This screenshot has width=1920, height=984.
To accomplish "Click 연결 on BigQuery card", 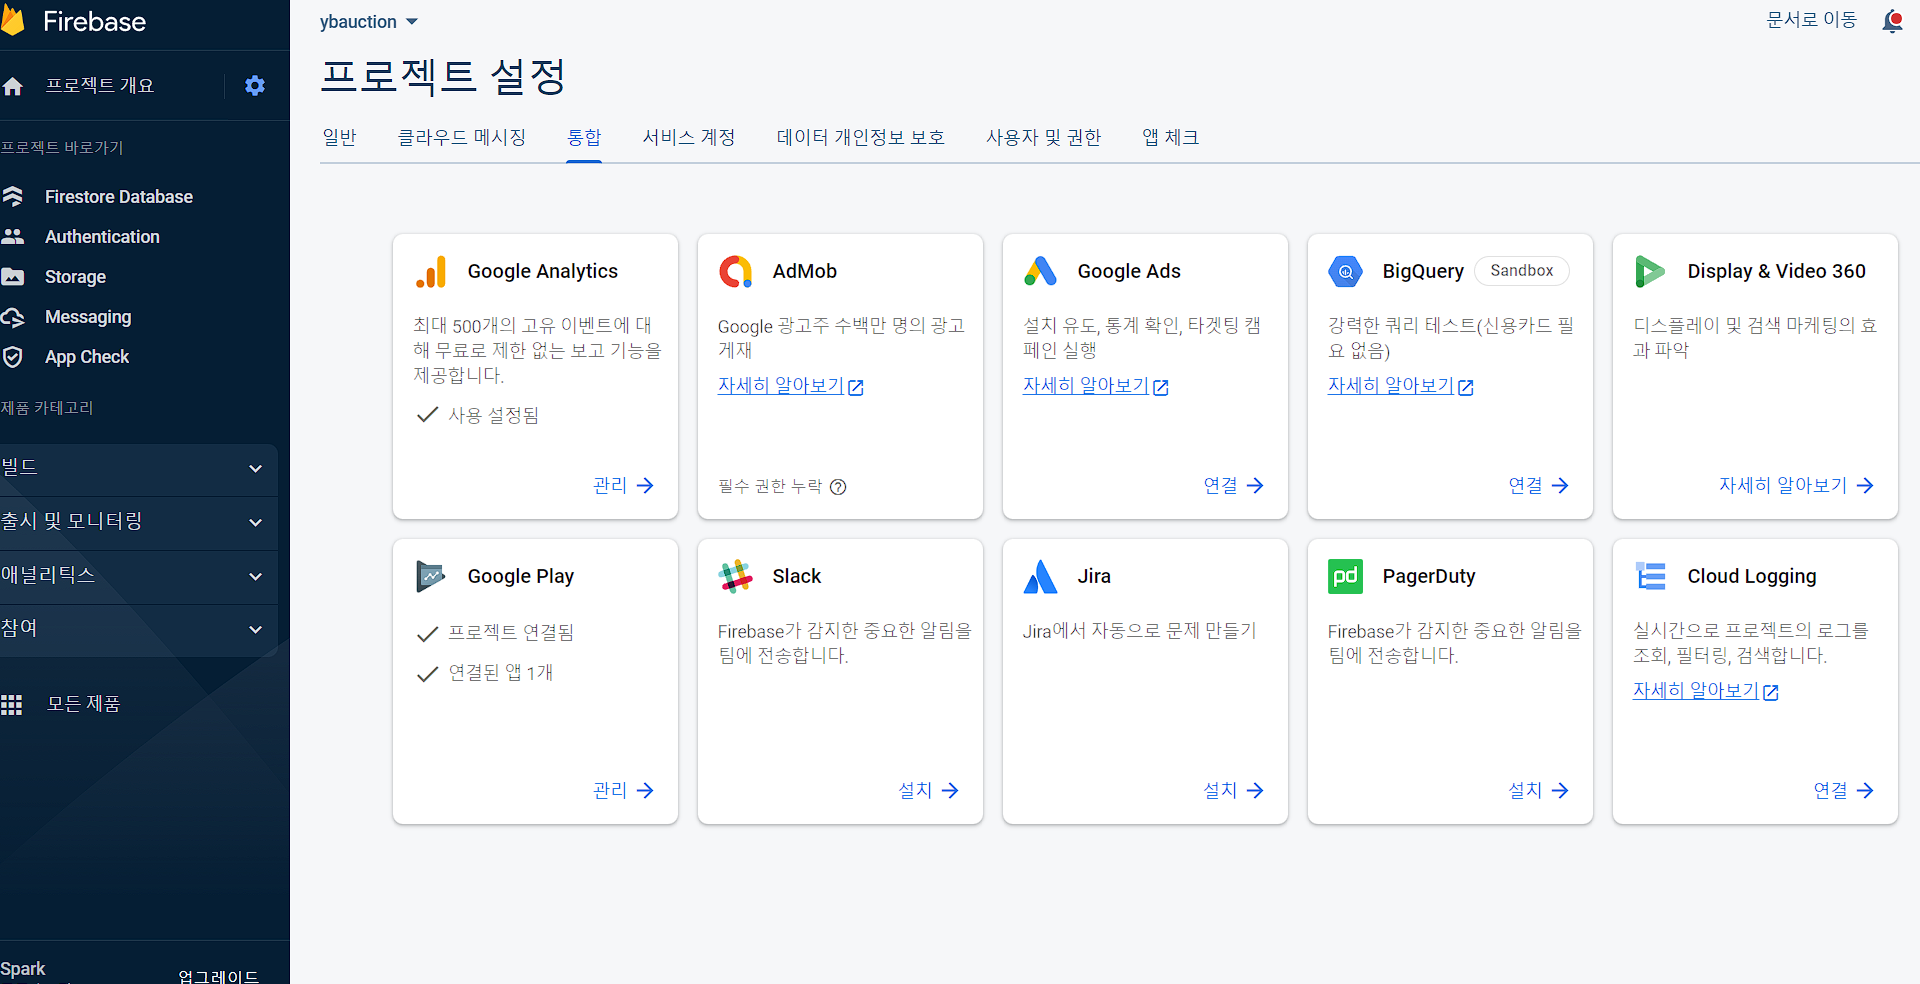I will 1538,485.
